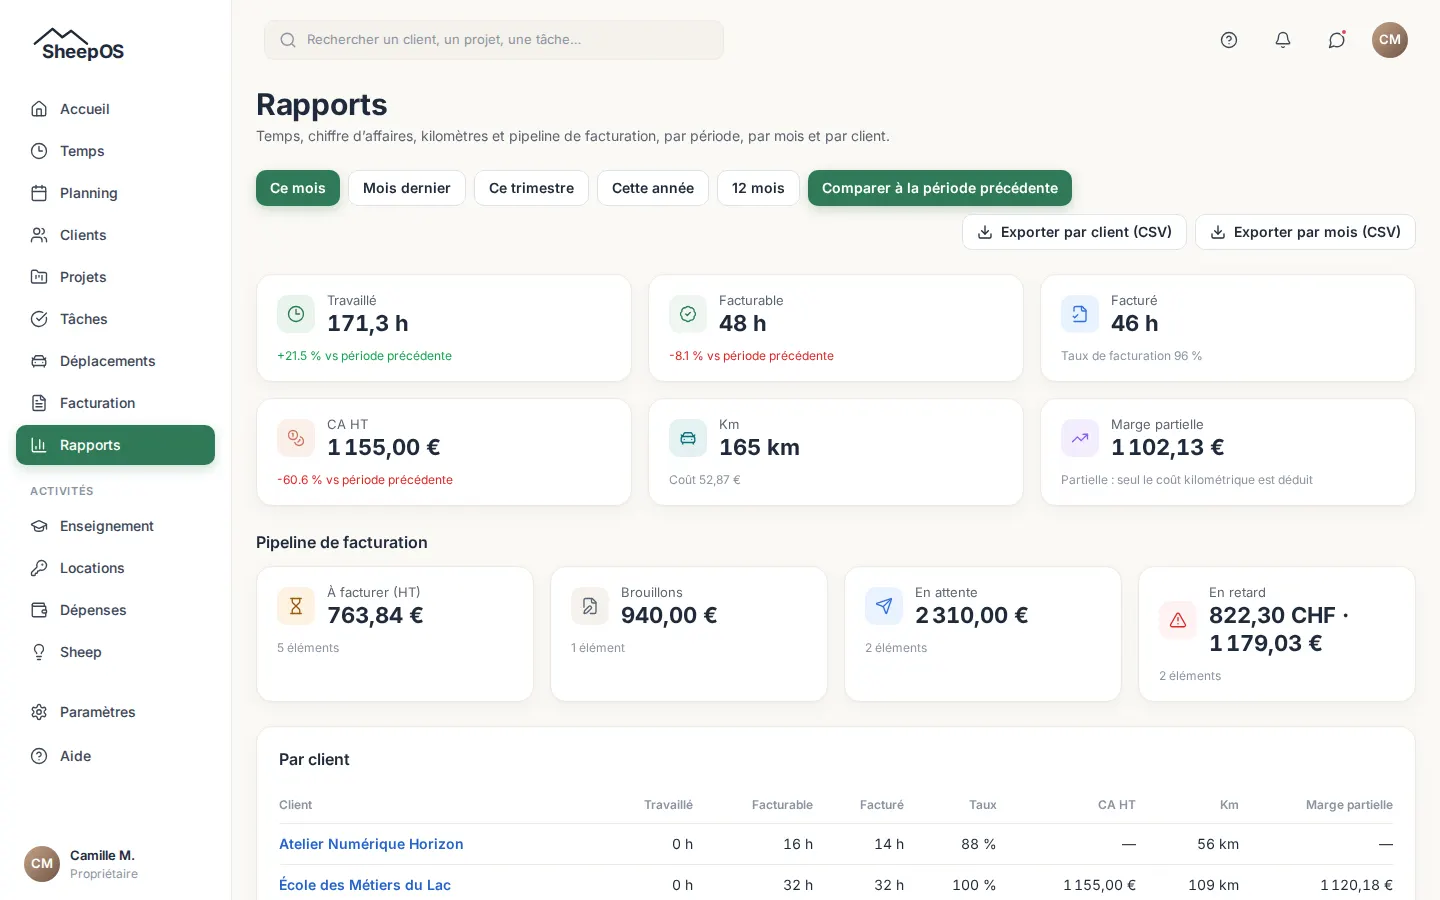
Task: Click the clock icon on Travaillé card
Action: (296, 314)
